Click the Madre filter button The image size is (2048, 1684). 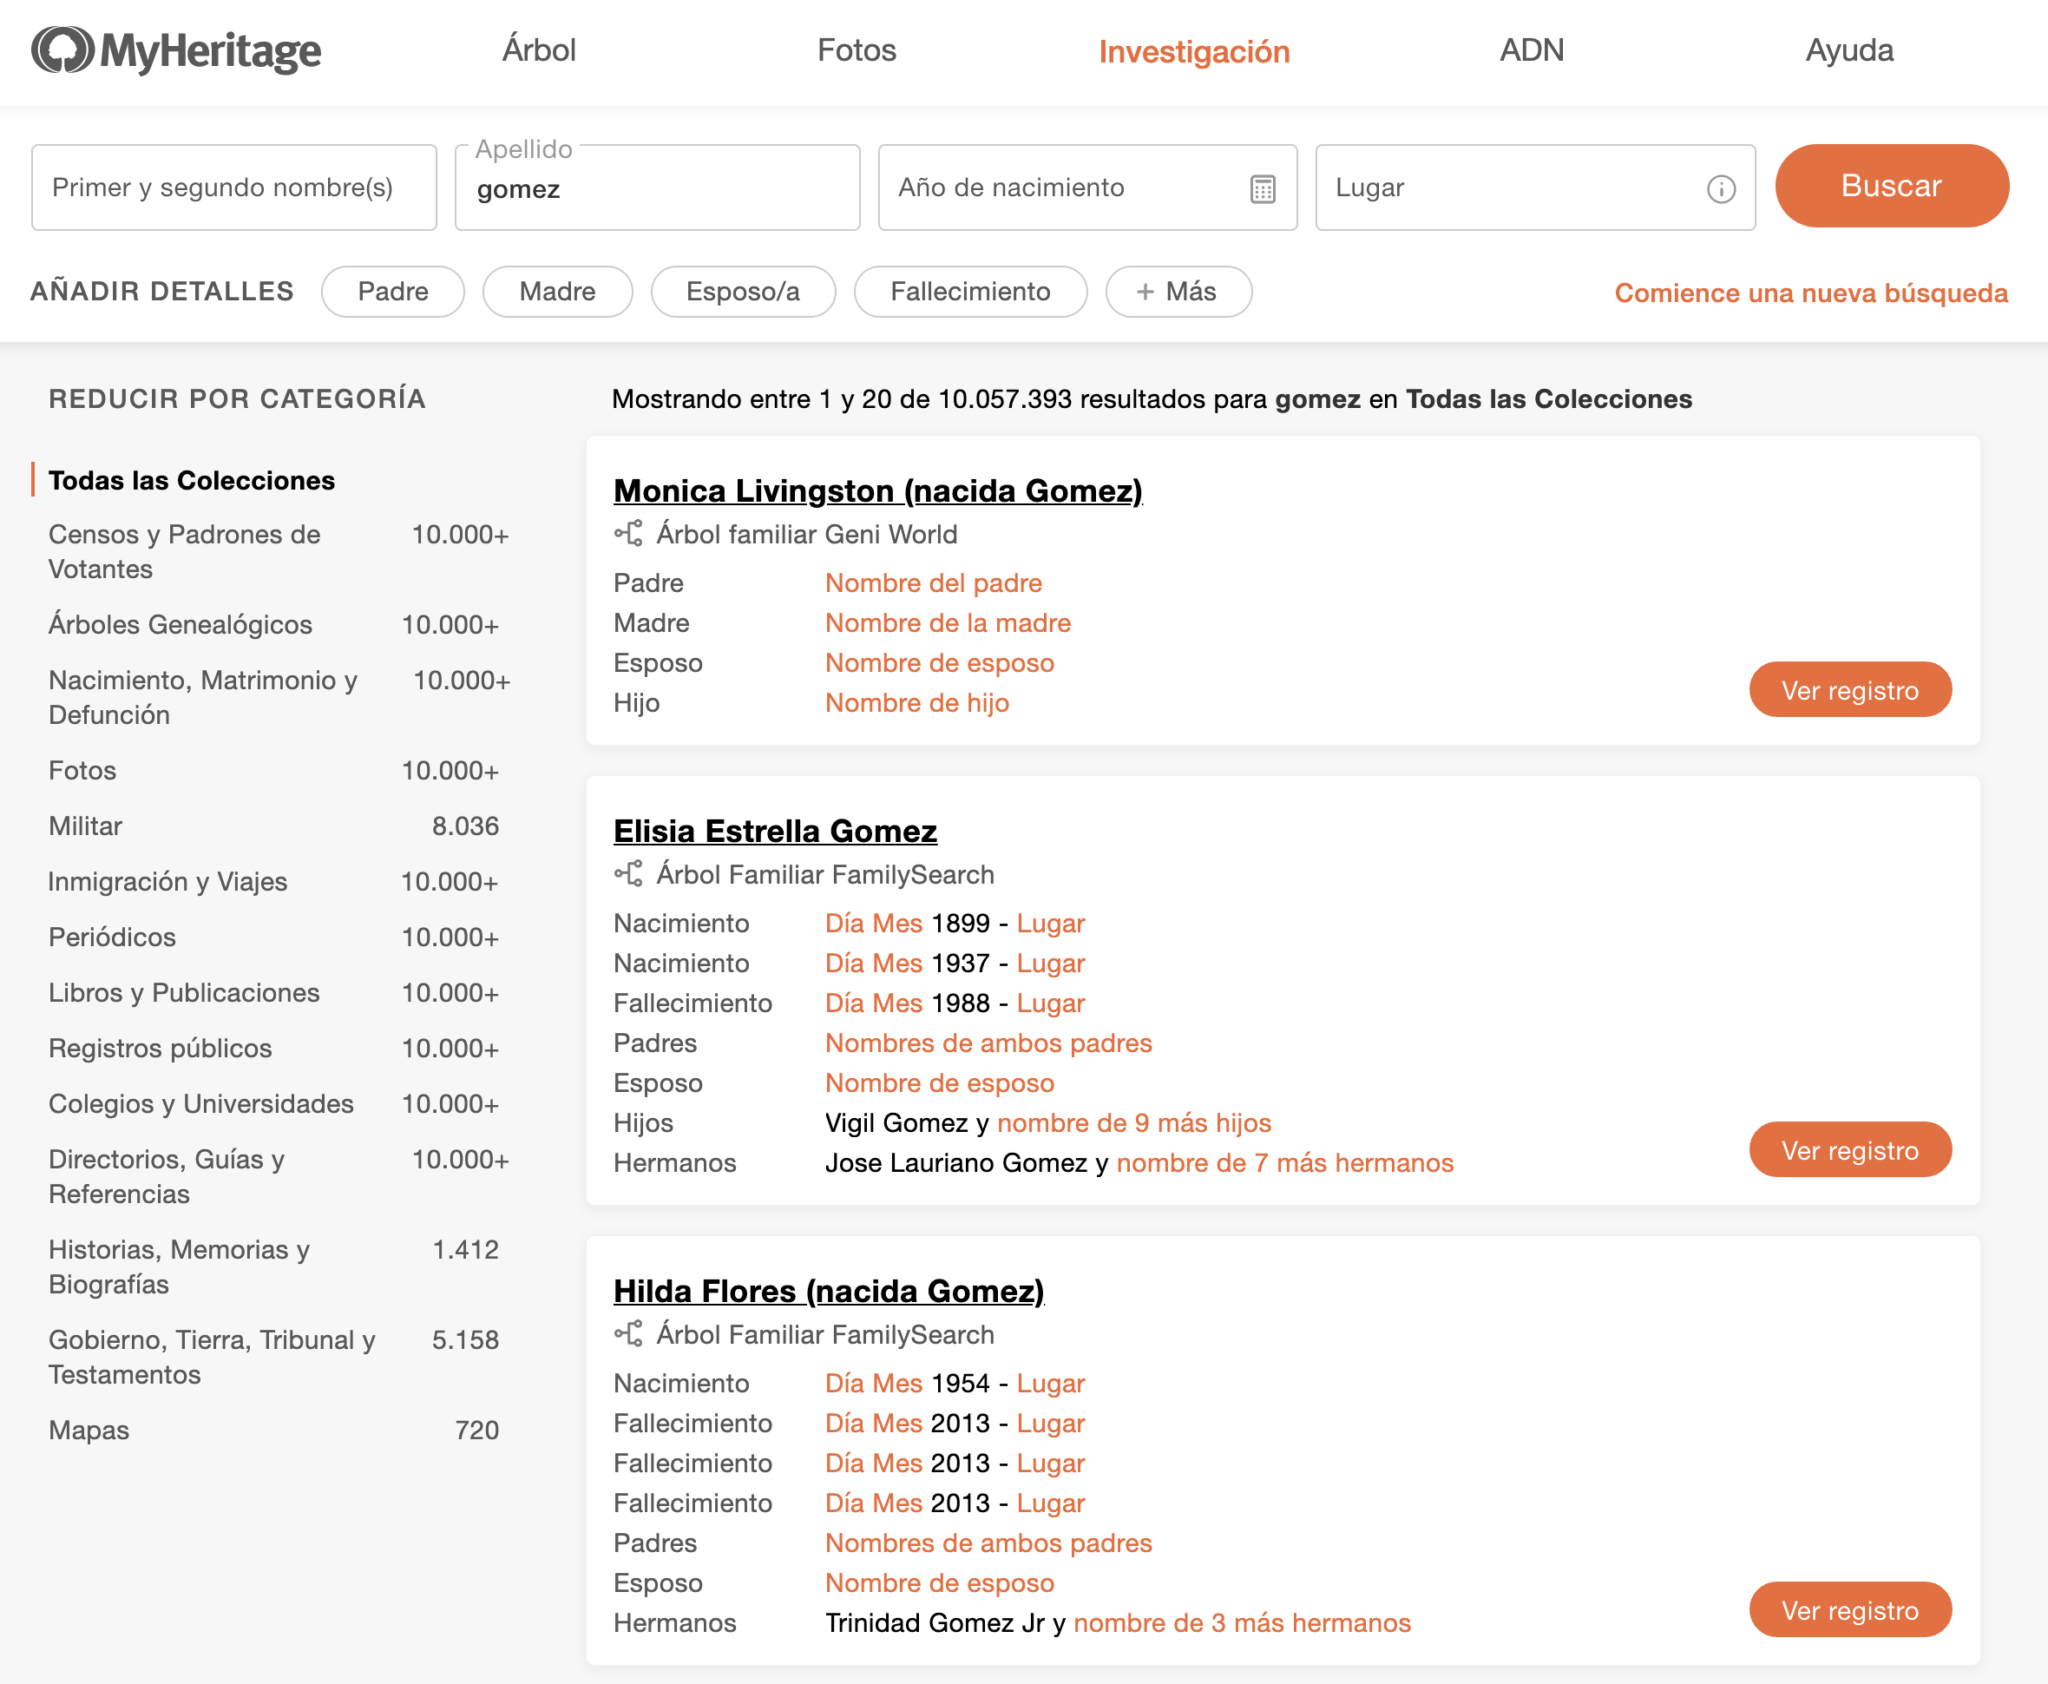point(556,291)
